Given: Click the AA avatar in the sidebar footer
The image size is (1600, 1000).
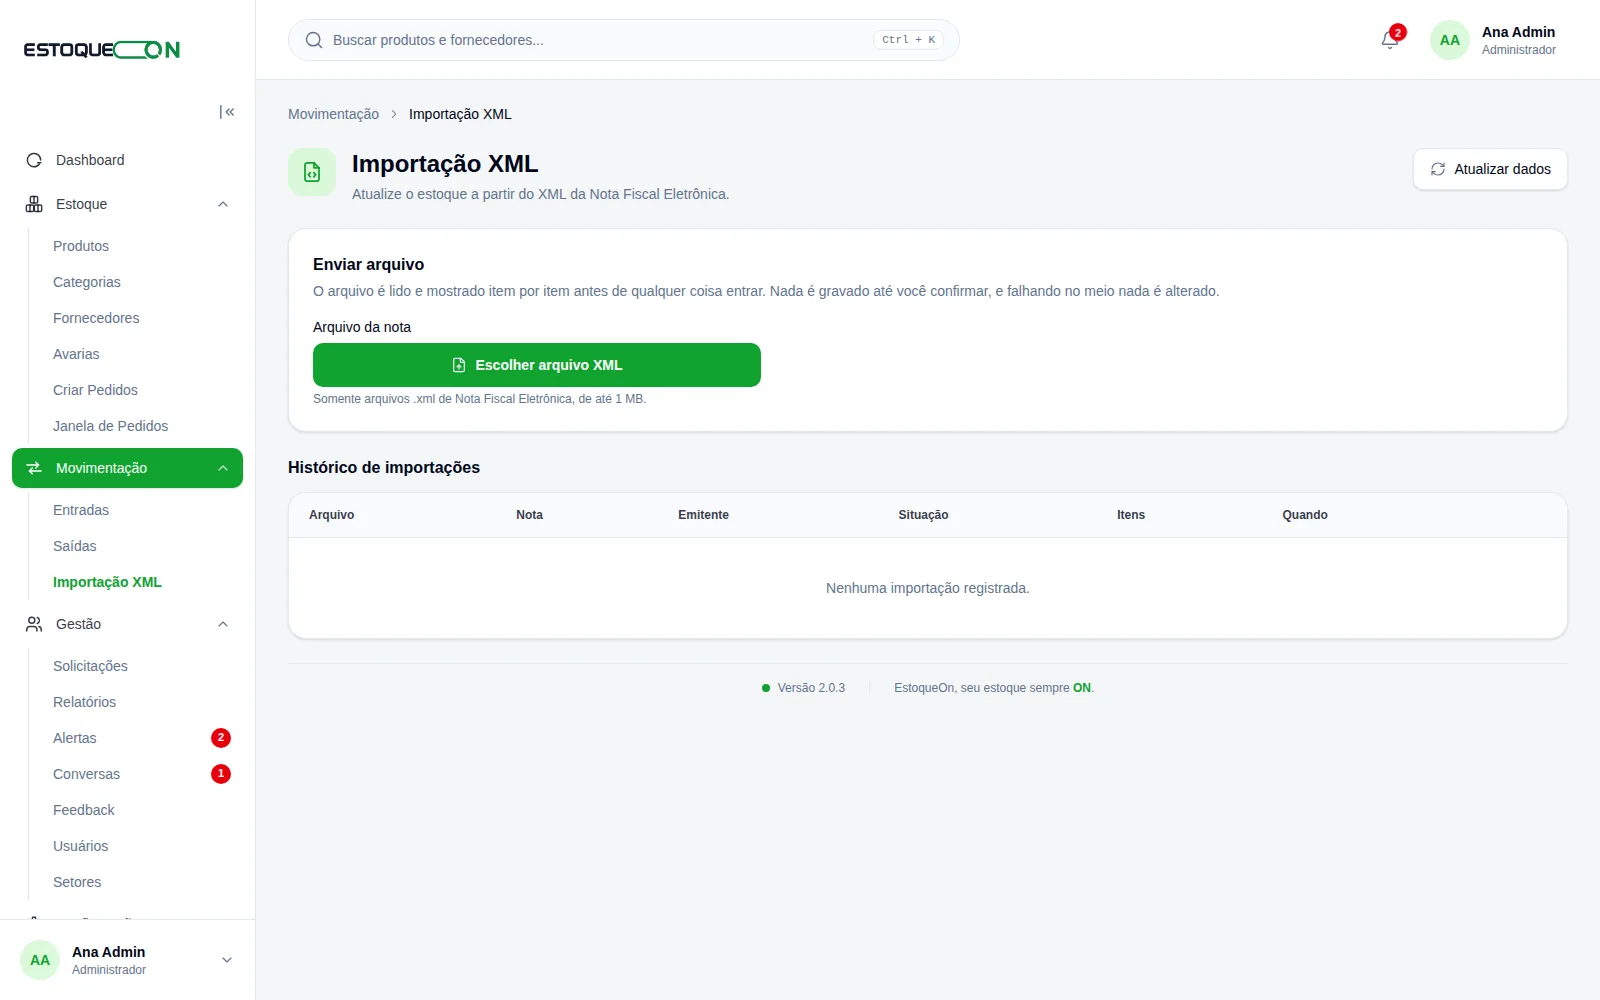Looking at the screenshot, I should 40,960.
